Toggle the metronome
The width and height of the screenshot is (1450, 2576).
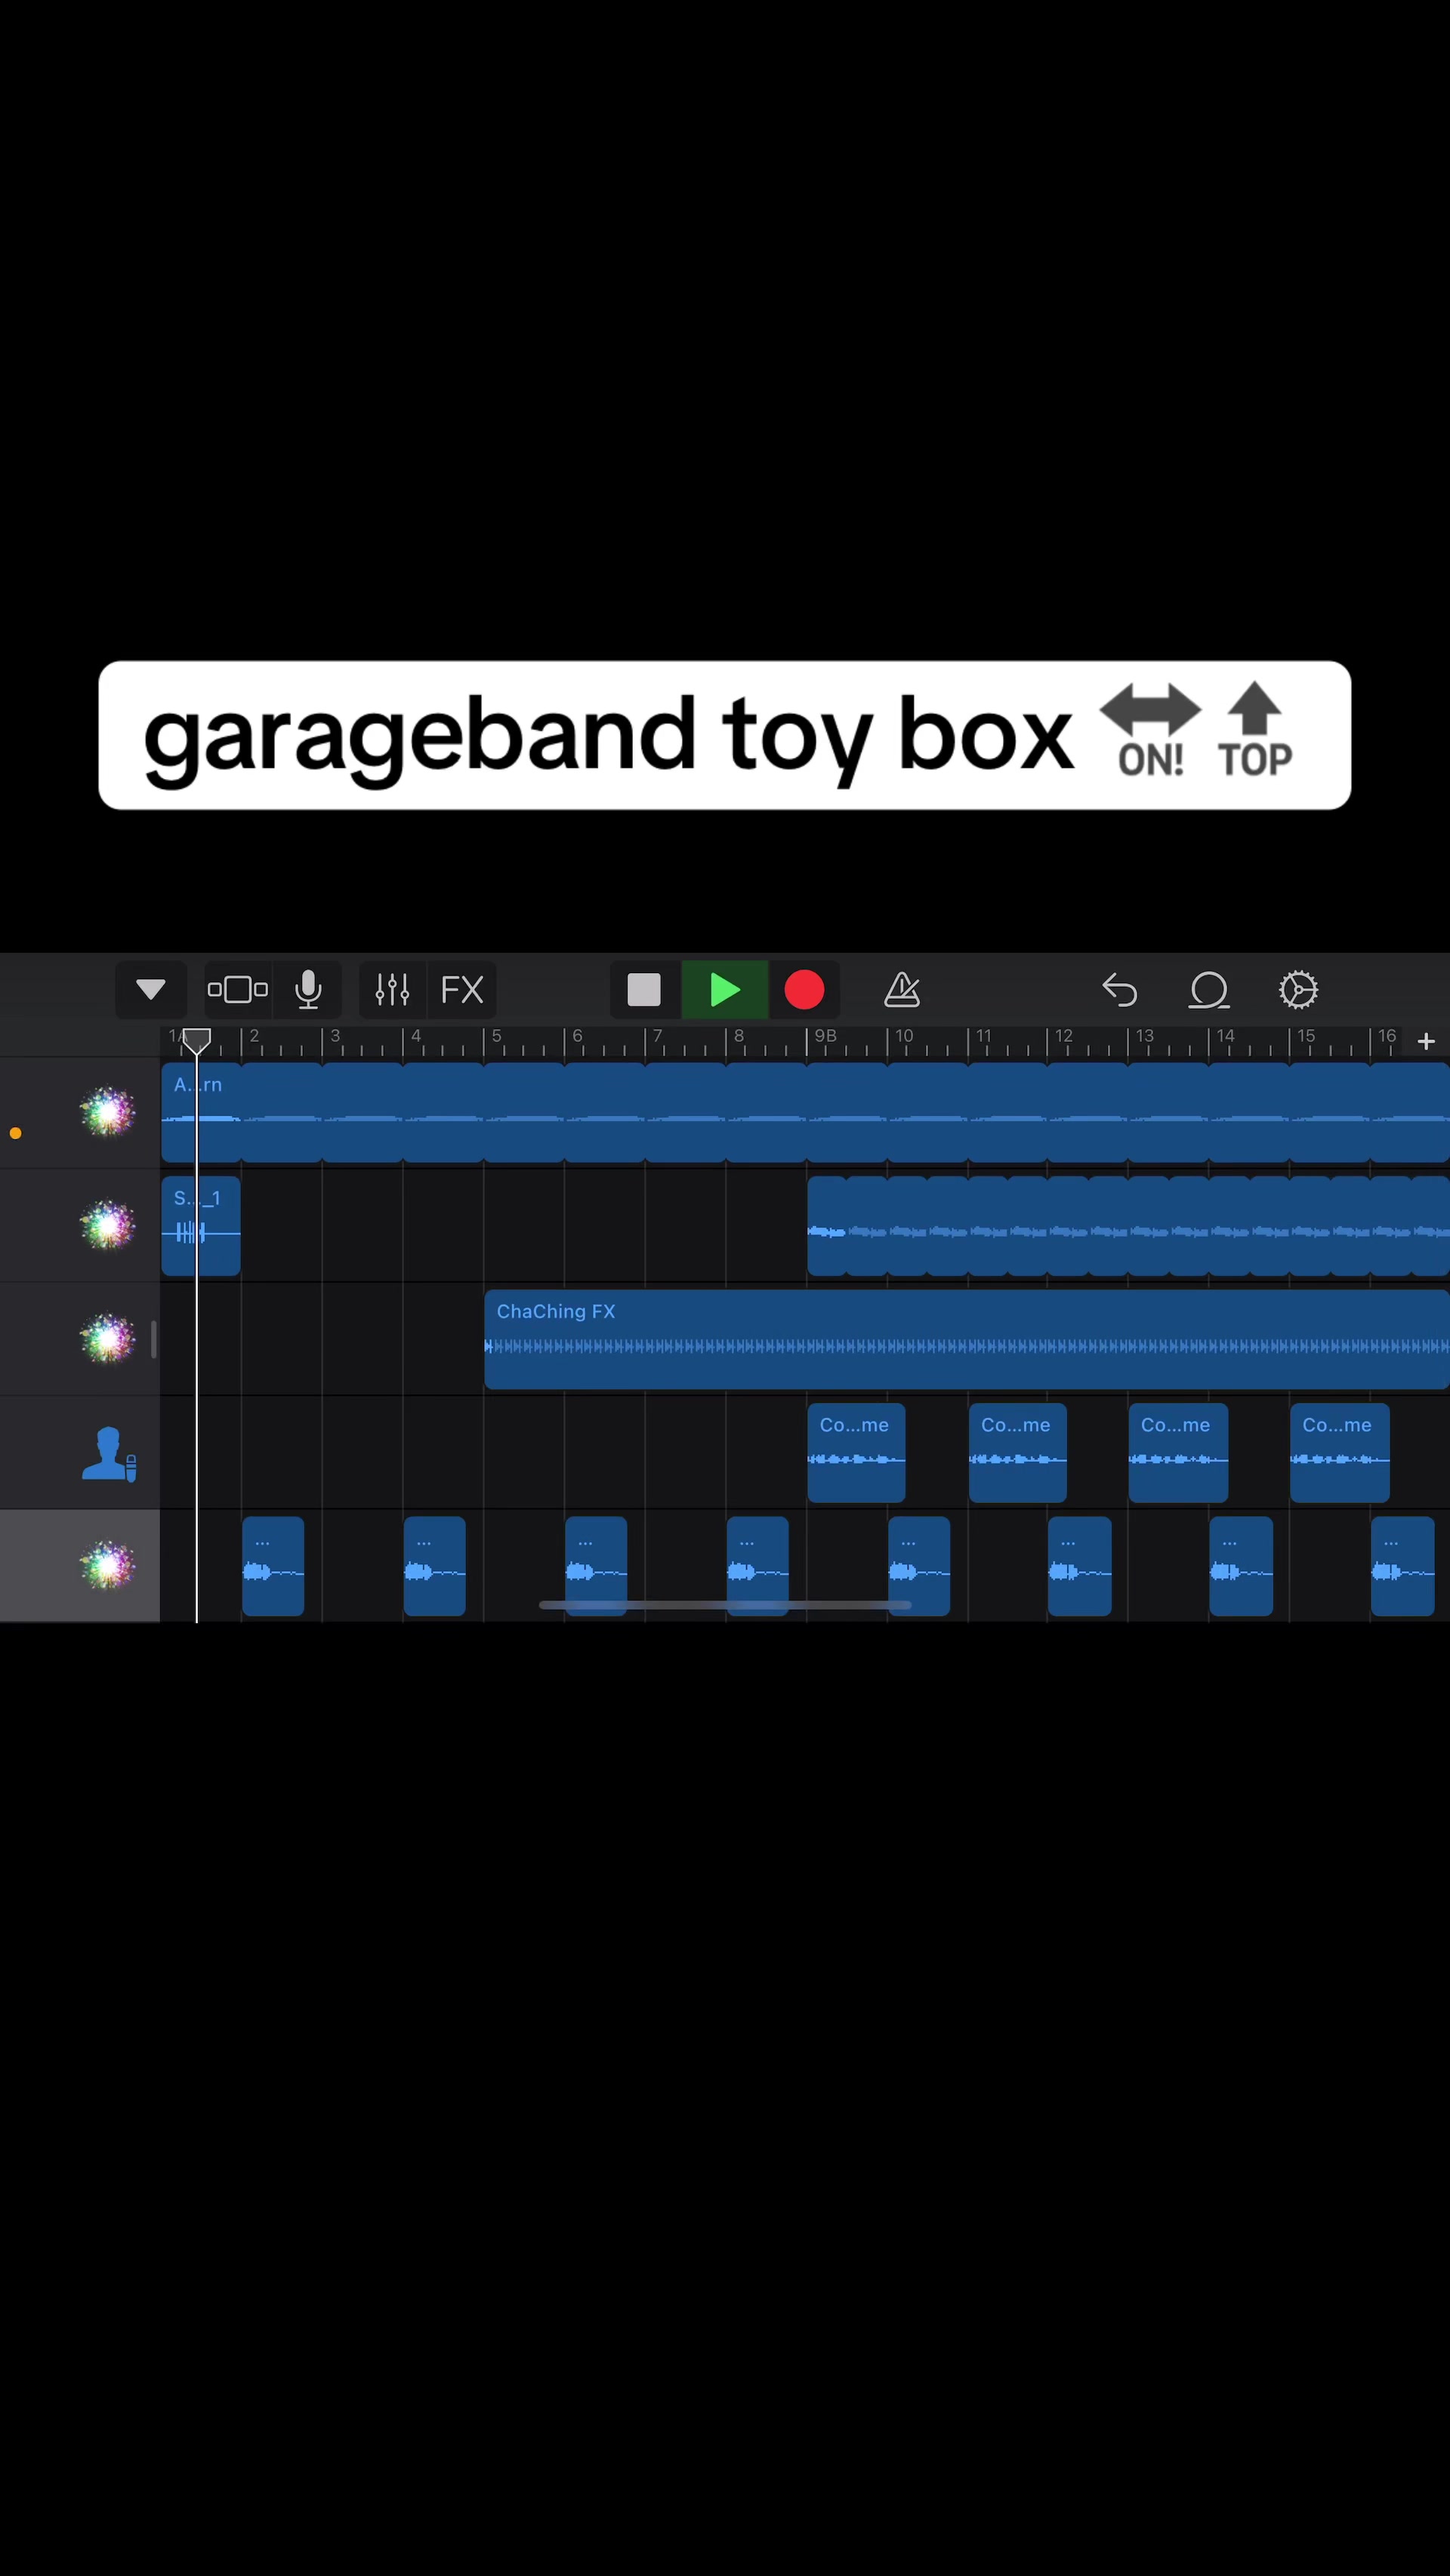[x=902, y=990]
